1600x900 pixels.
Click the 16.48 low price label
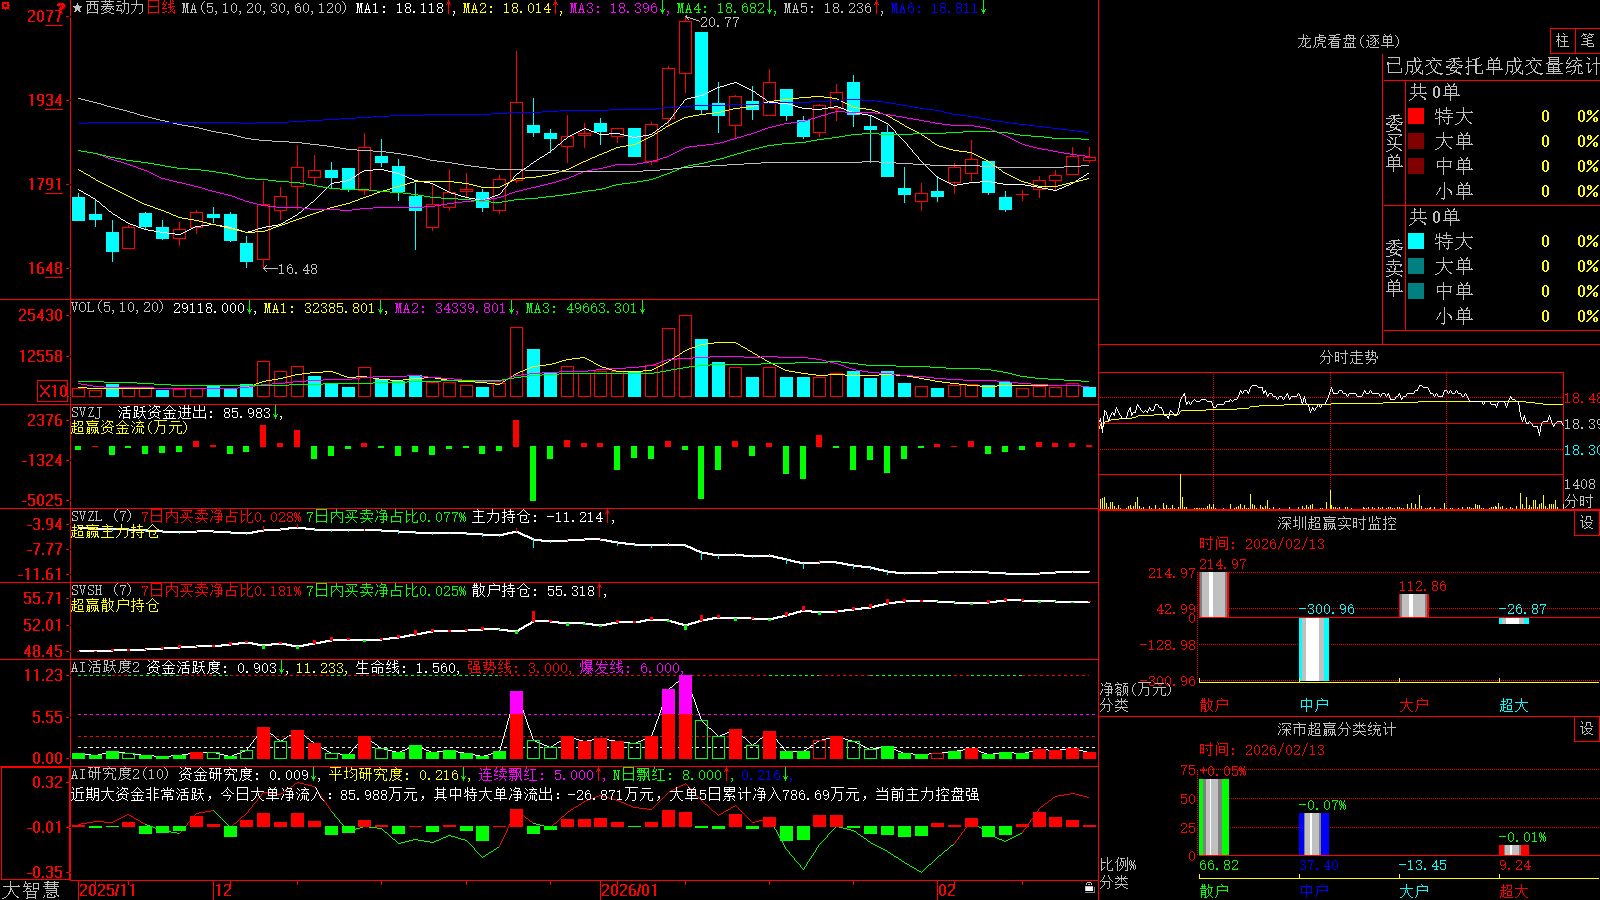coord(297,269)
